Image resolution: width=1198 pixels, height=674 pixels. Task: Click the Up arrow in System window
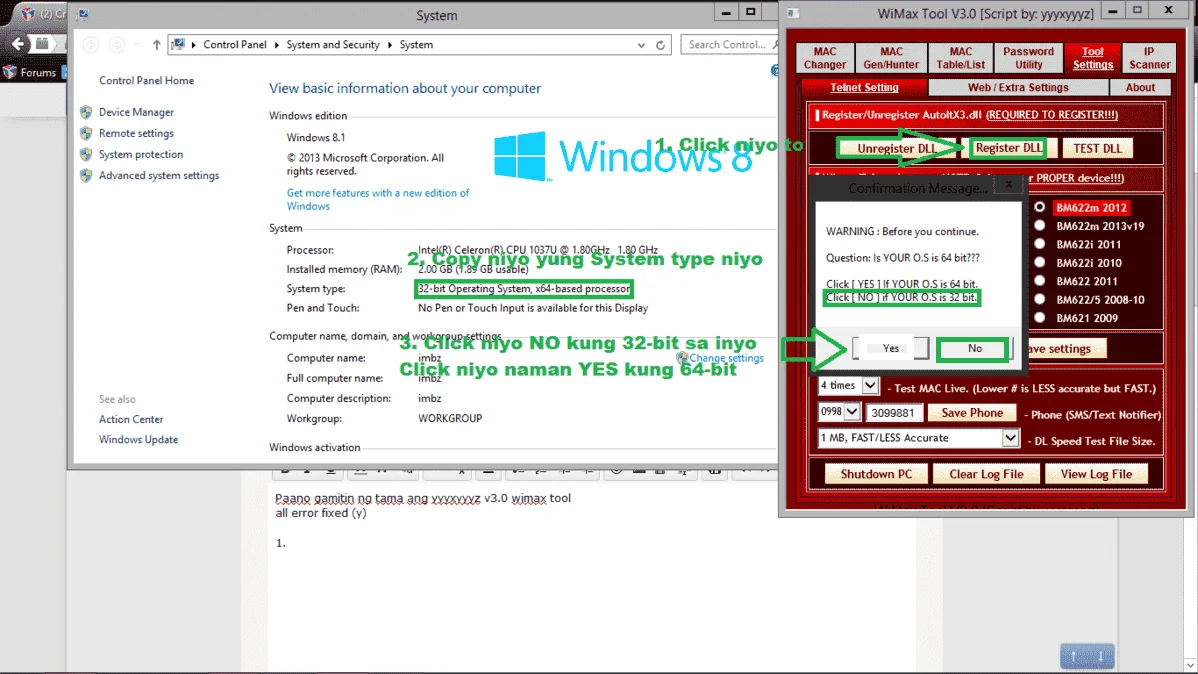pos(157,45)
